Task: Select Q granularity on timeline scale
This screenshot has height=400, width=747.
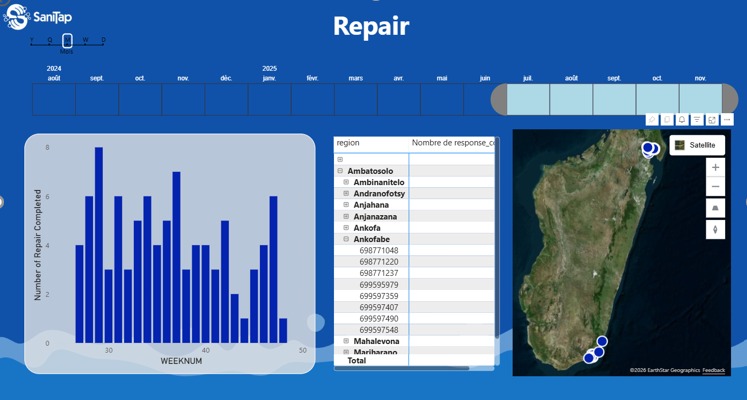Action: [48, 40]
